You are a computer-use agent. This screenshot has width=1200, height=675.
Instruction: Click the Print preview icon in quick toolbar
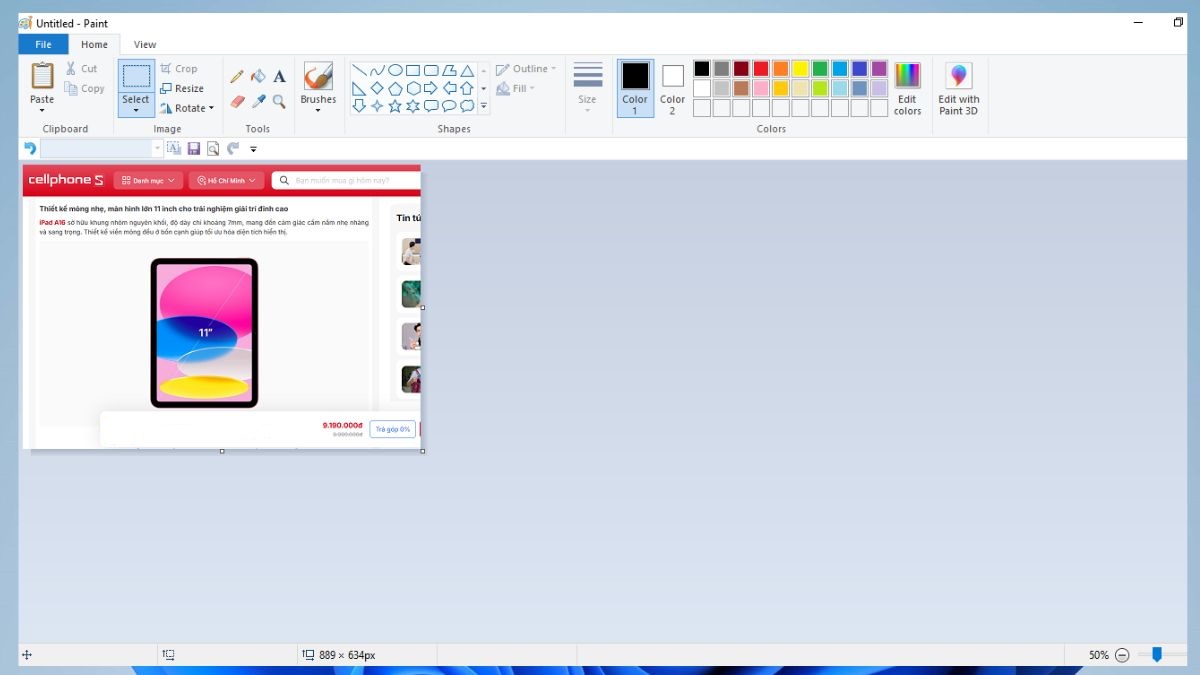click(213, 148)
